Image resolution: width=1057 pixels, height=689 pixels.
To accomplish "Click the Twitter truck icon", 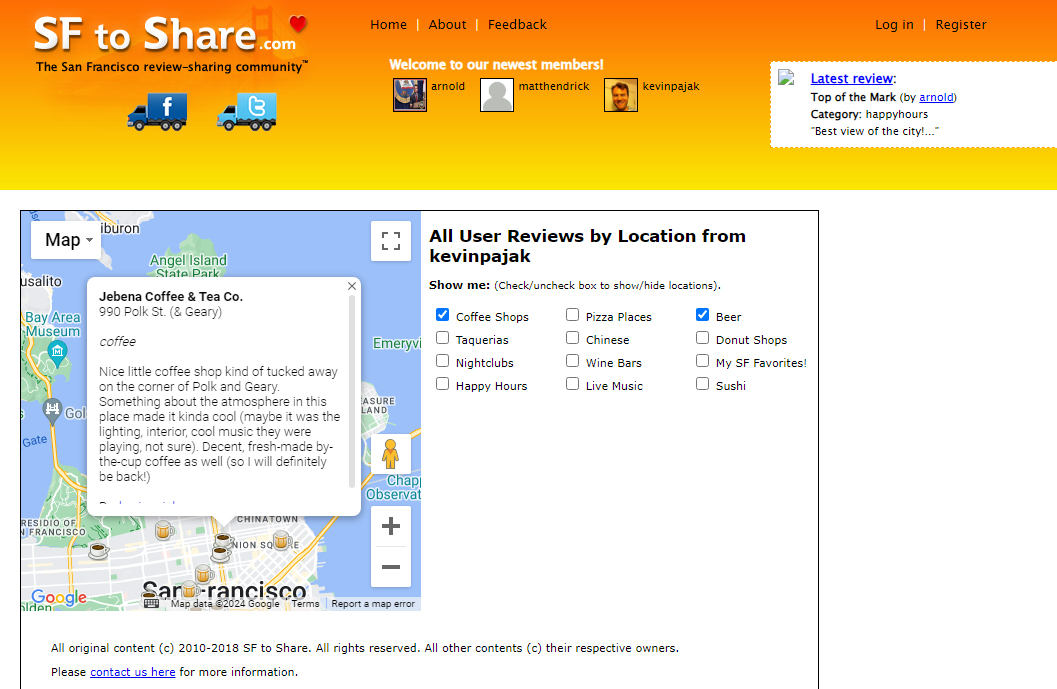I will pyautogui.click(x=246, y=111).
